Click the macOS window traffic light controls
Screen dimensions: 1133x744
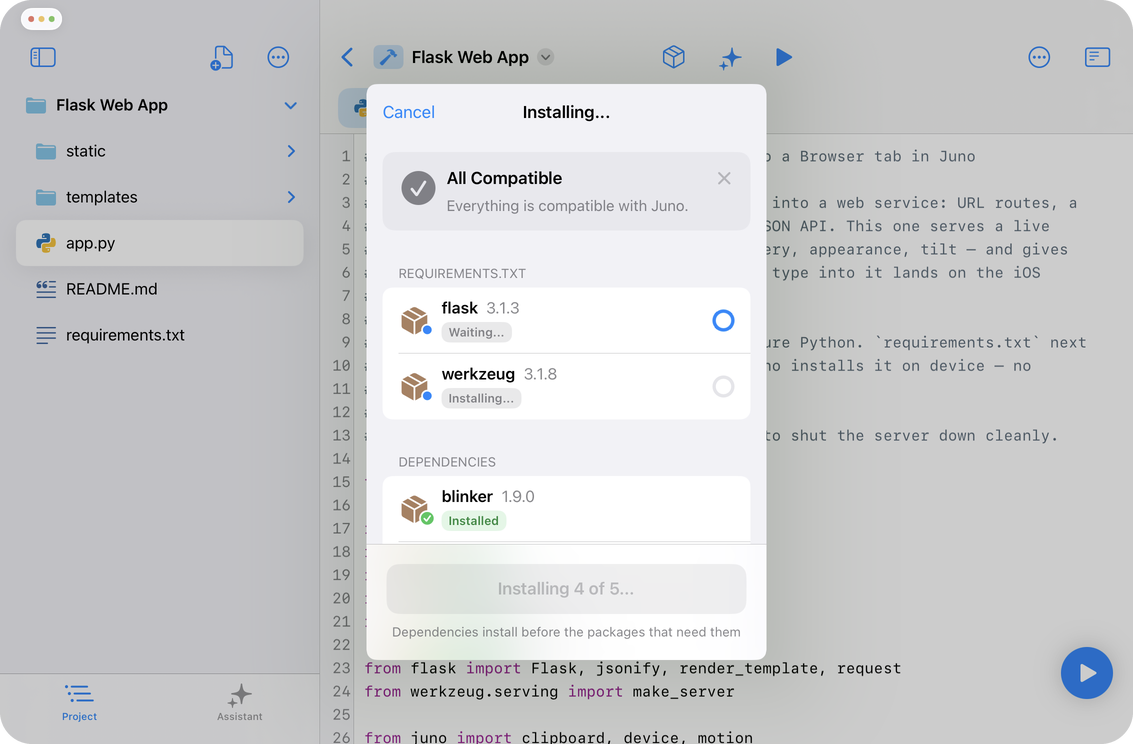click(41, 19)
